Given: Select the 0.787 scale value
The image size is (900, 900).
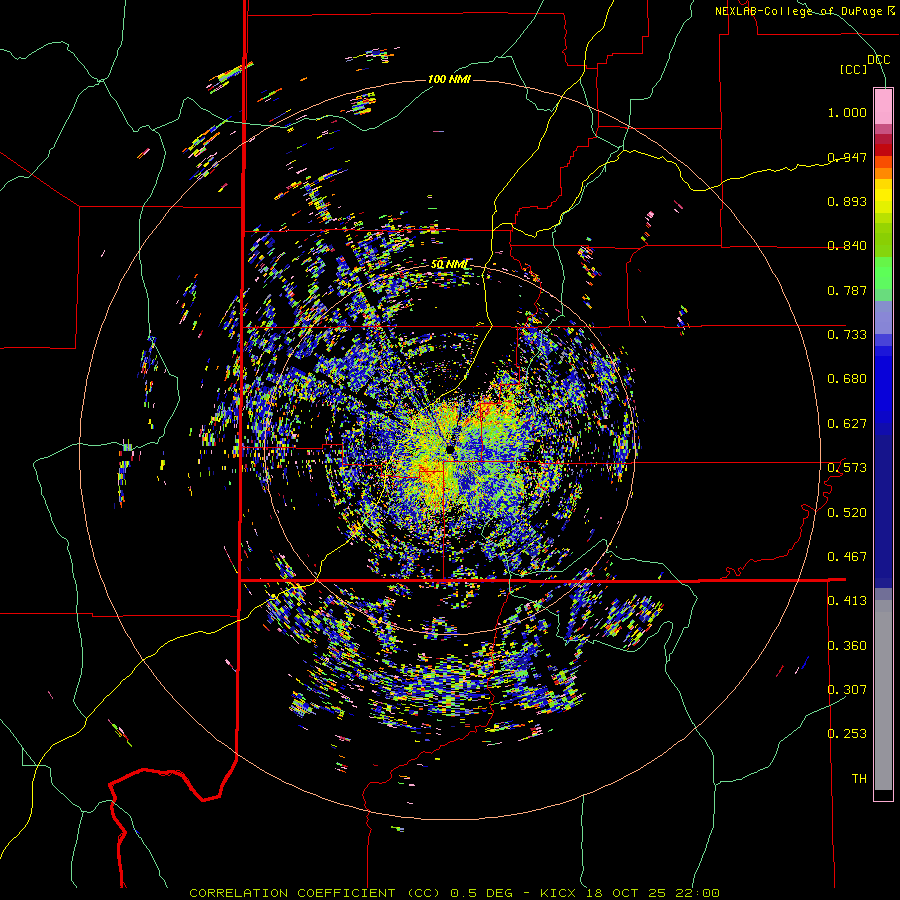Looking at the screenshot, I should tap(847, 290).
